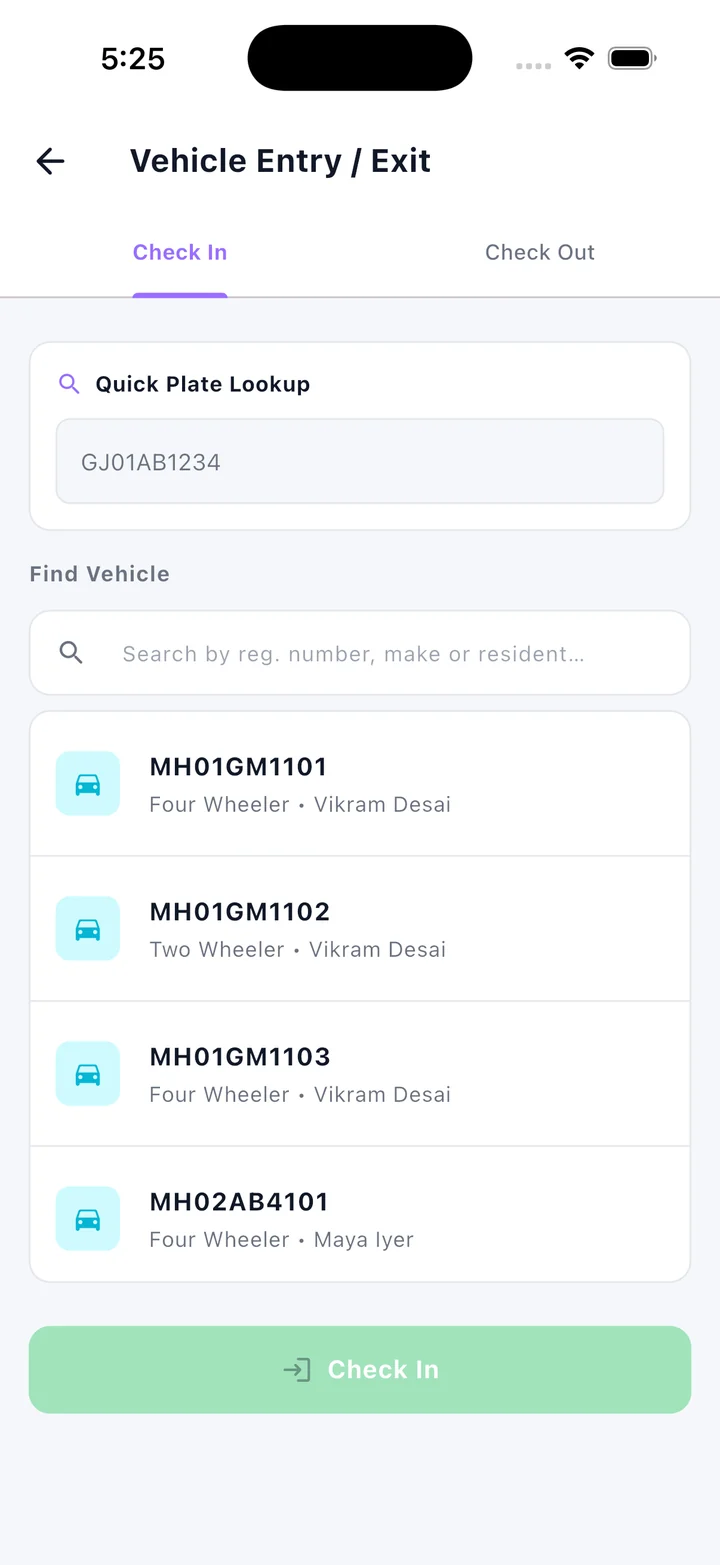720x1565 pixels.
Task: Tap the green Check In button
Action: pos(360,1370)
